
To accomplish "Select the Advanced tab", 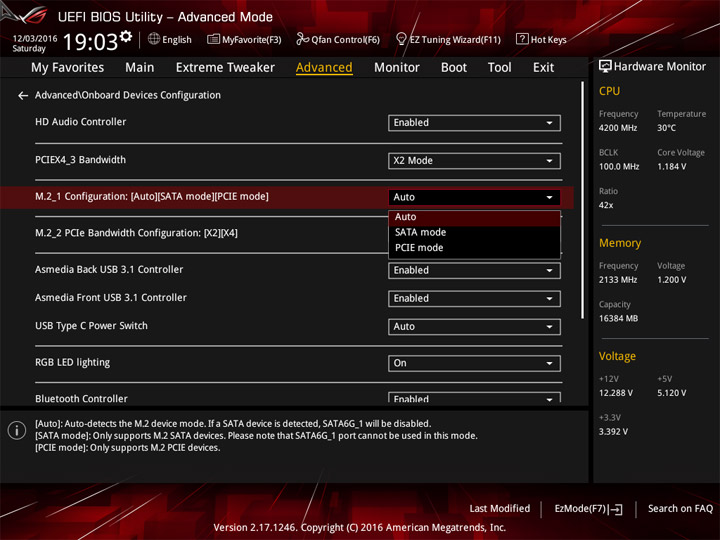I will point(324,68).
